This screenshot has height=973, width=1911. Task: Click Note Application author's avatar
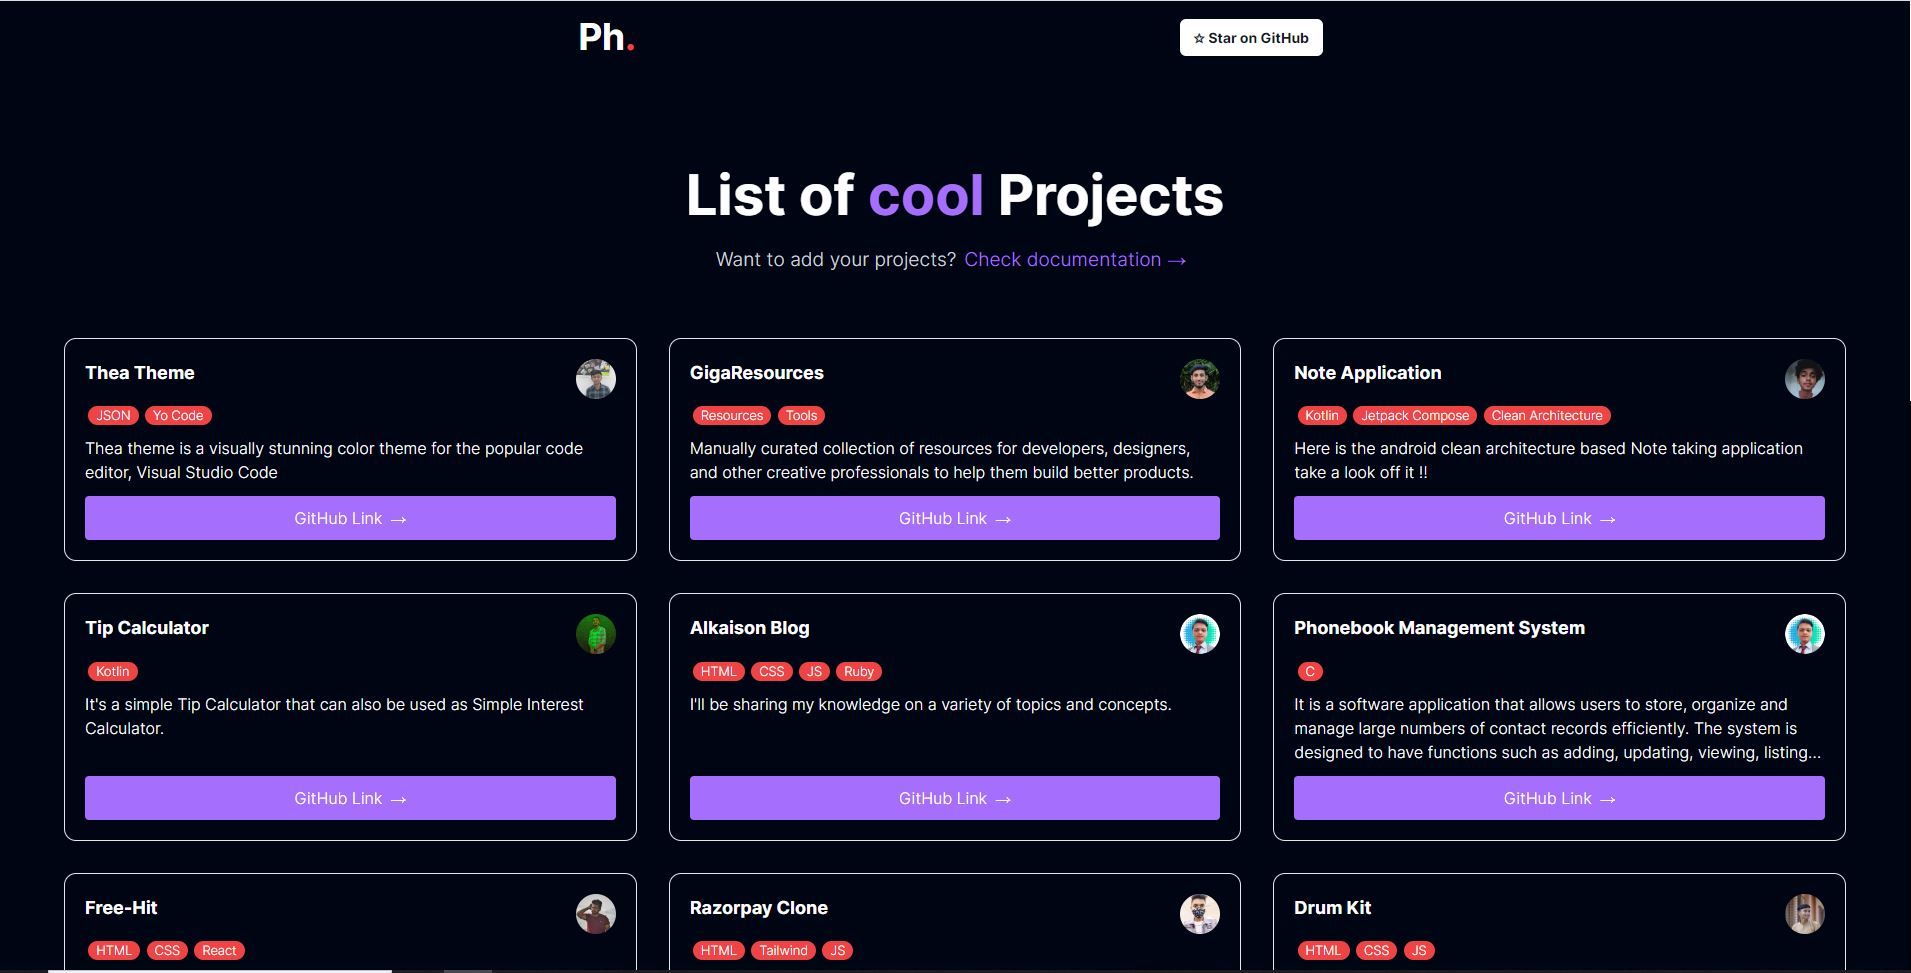click(1805, 379)
